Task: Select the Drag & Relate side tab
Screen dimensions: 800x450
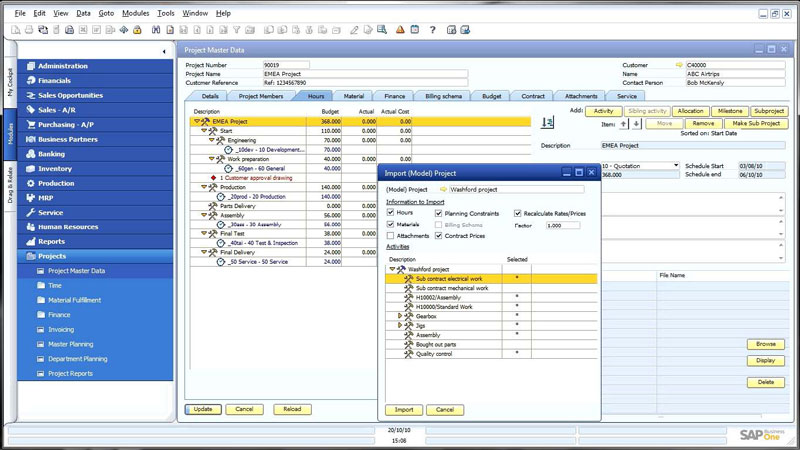Action: [10, 186]
